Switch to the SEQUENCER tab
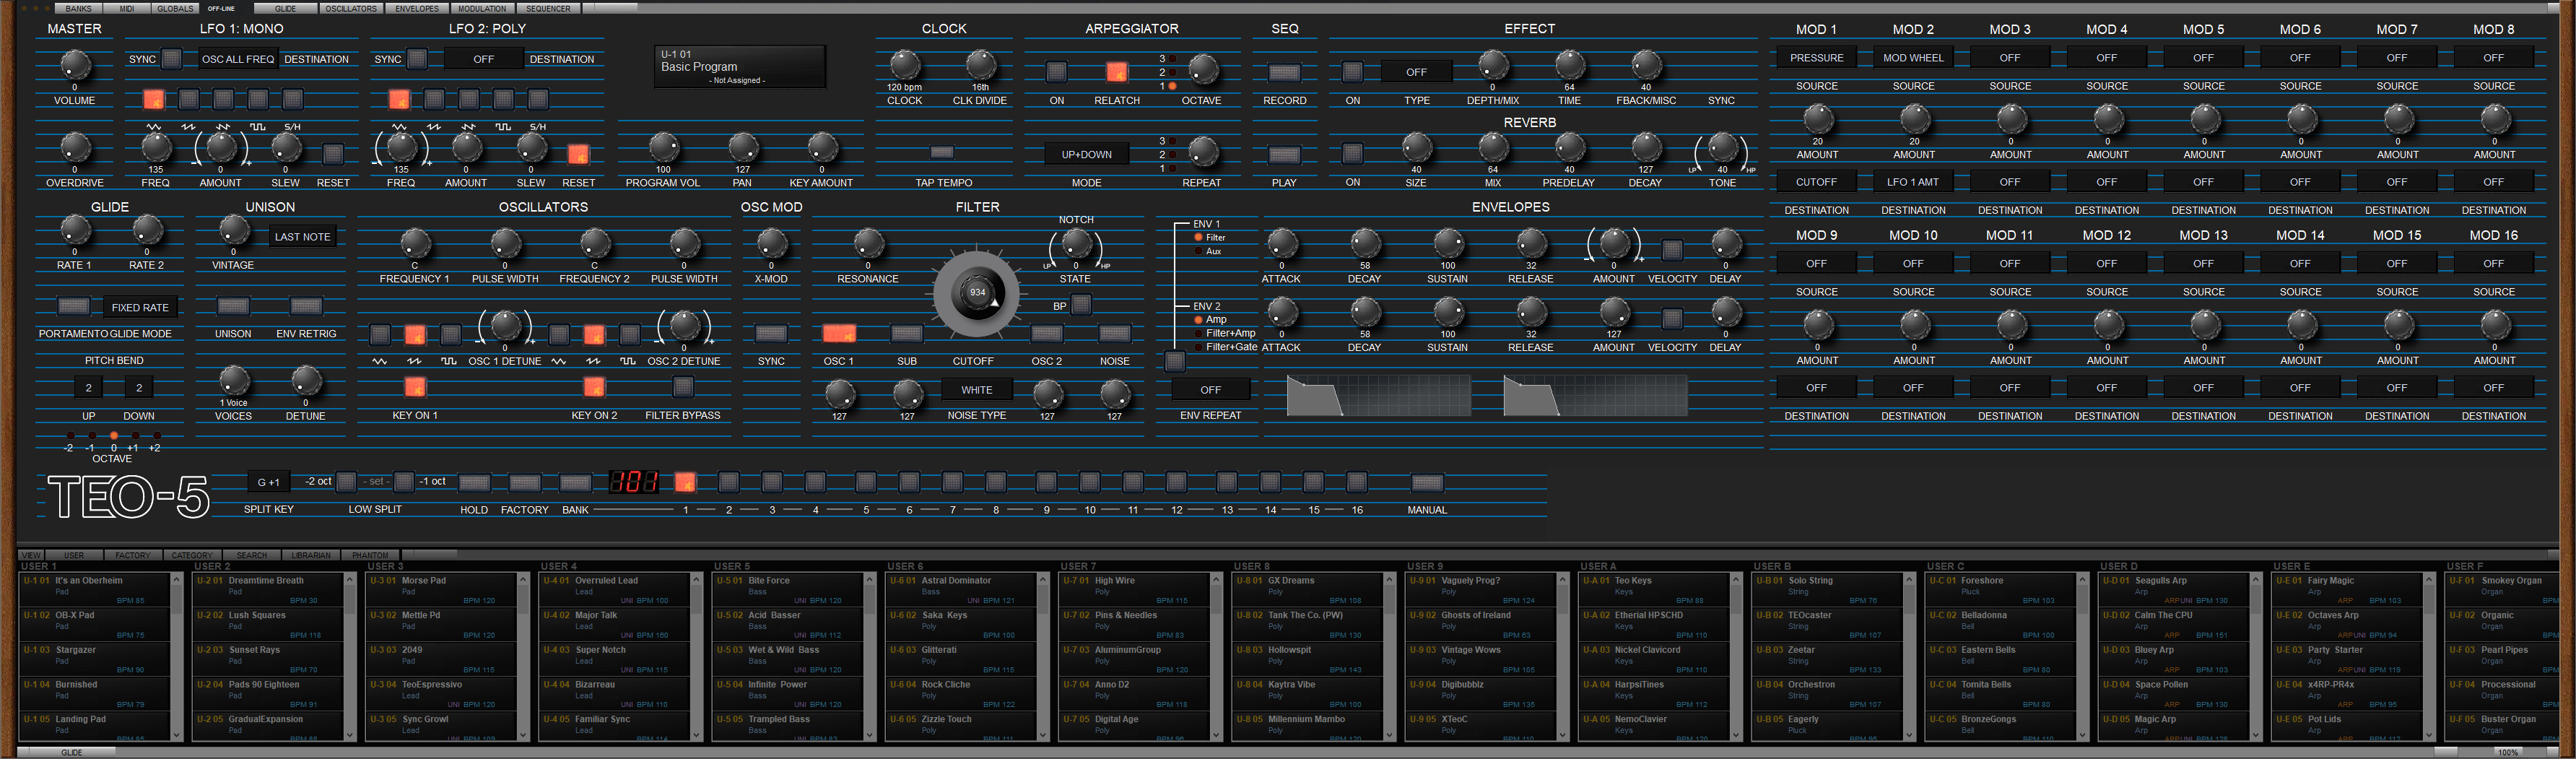 [x=548, y=8]
